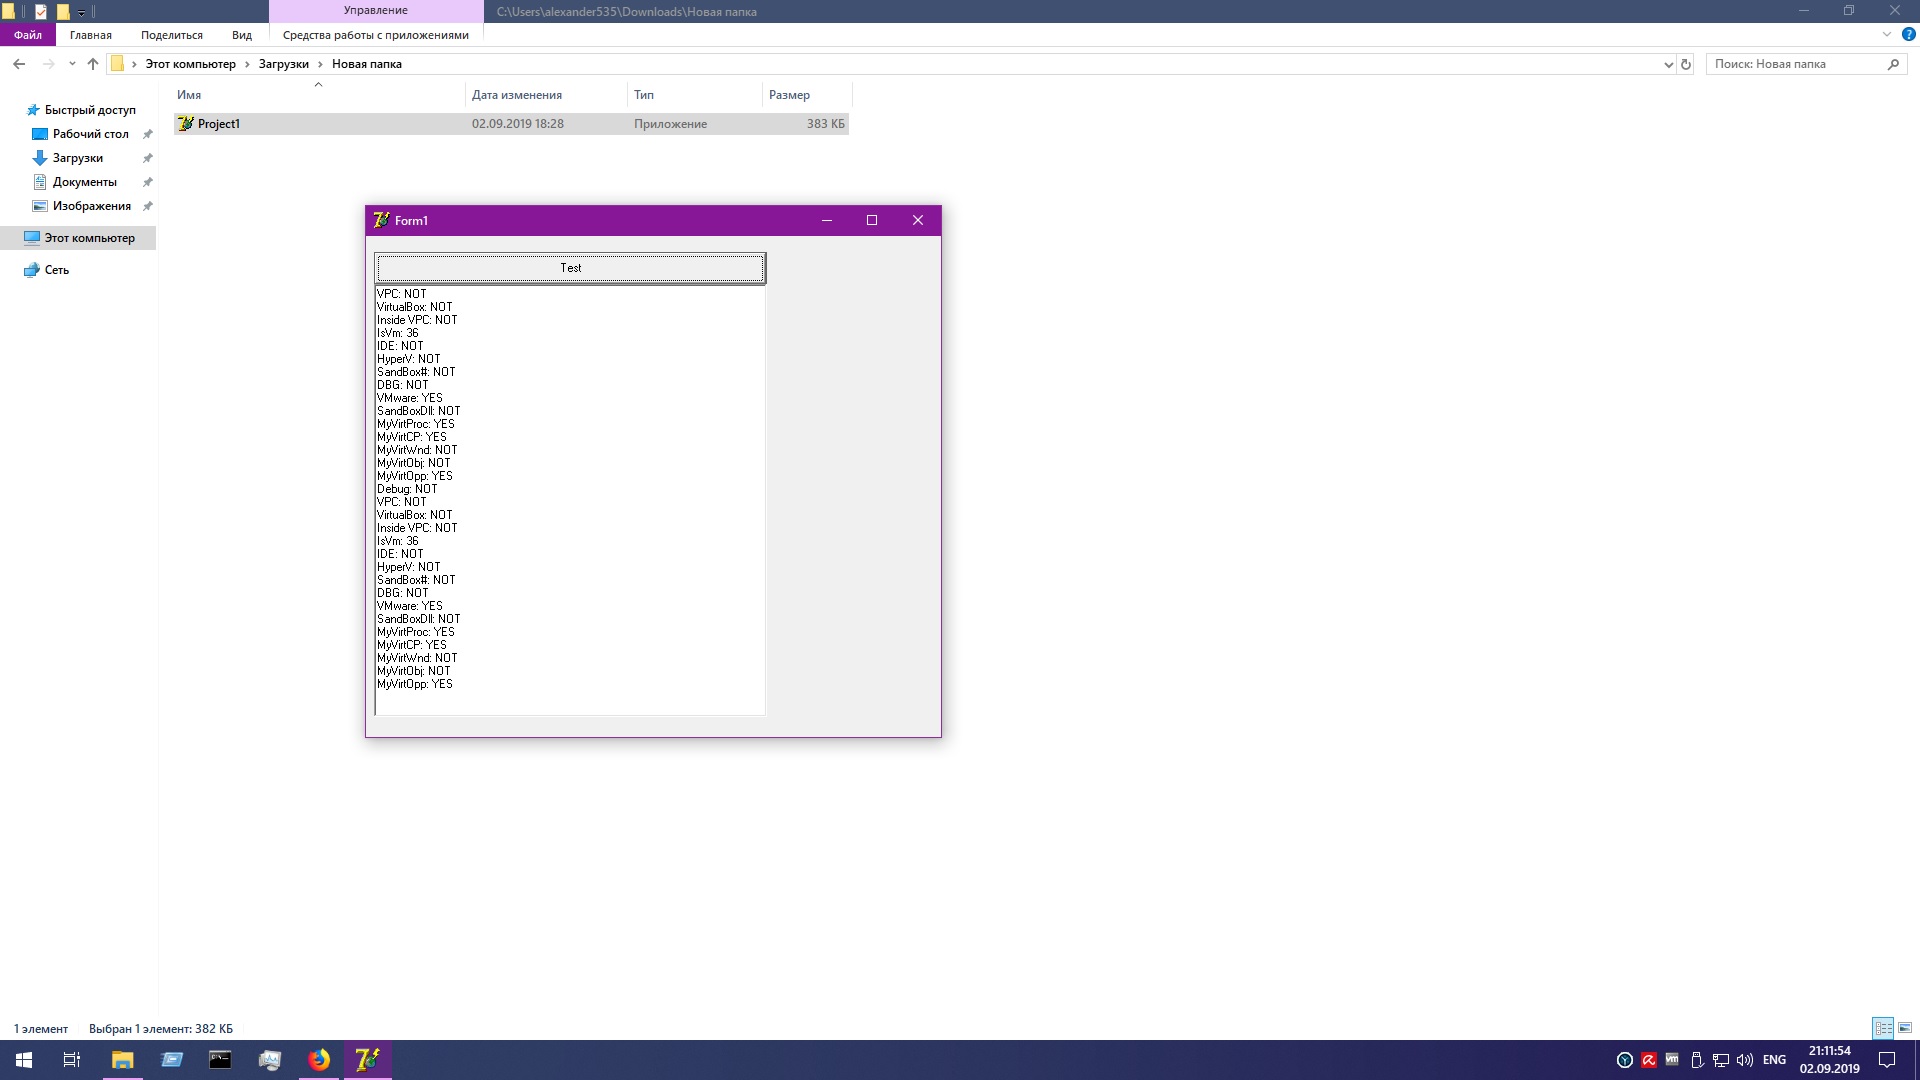The image size is (1920, 1080).
Task: Click the back navigation arrow
Action: coord(19,64)
